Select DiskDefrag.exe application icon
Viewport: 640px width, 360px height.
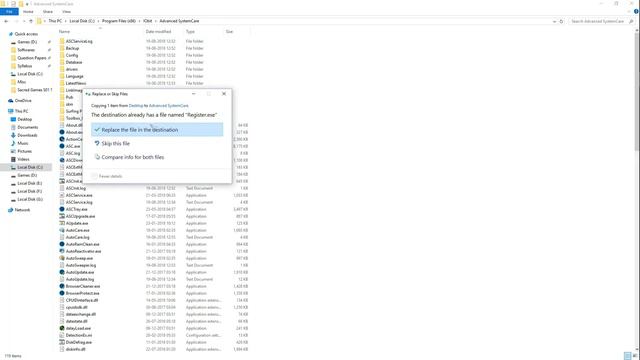tap(62, 342)
